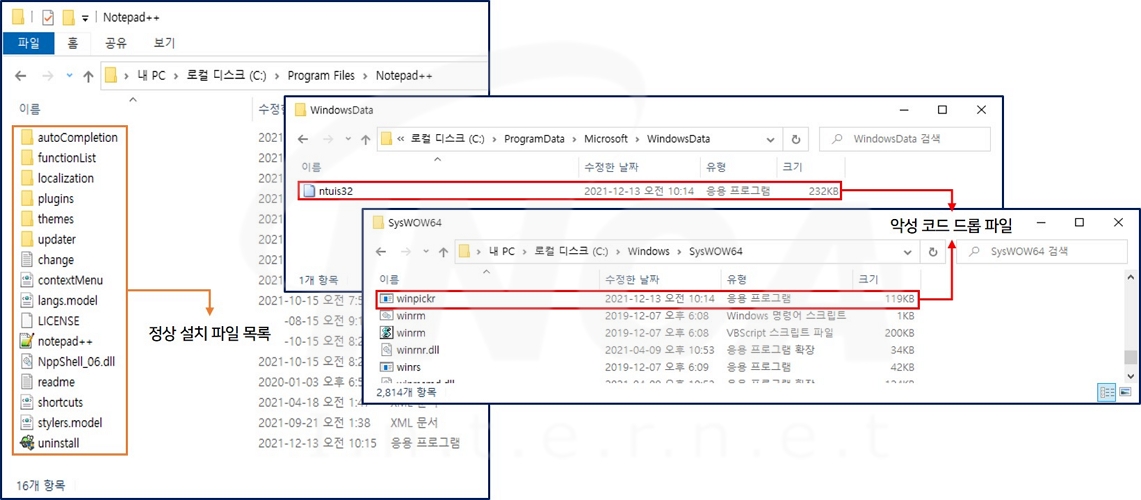The width and height of the screenshot is (1141, 500).
Task: Click Windows in SysWOW64 breadcrumb
Action: (648, 251)
